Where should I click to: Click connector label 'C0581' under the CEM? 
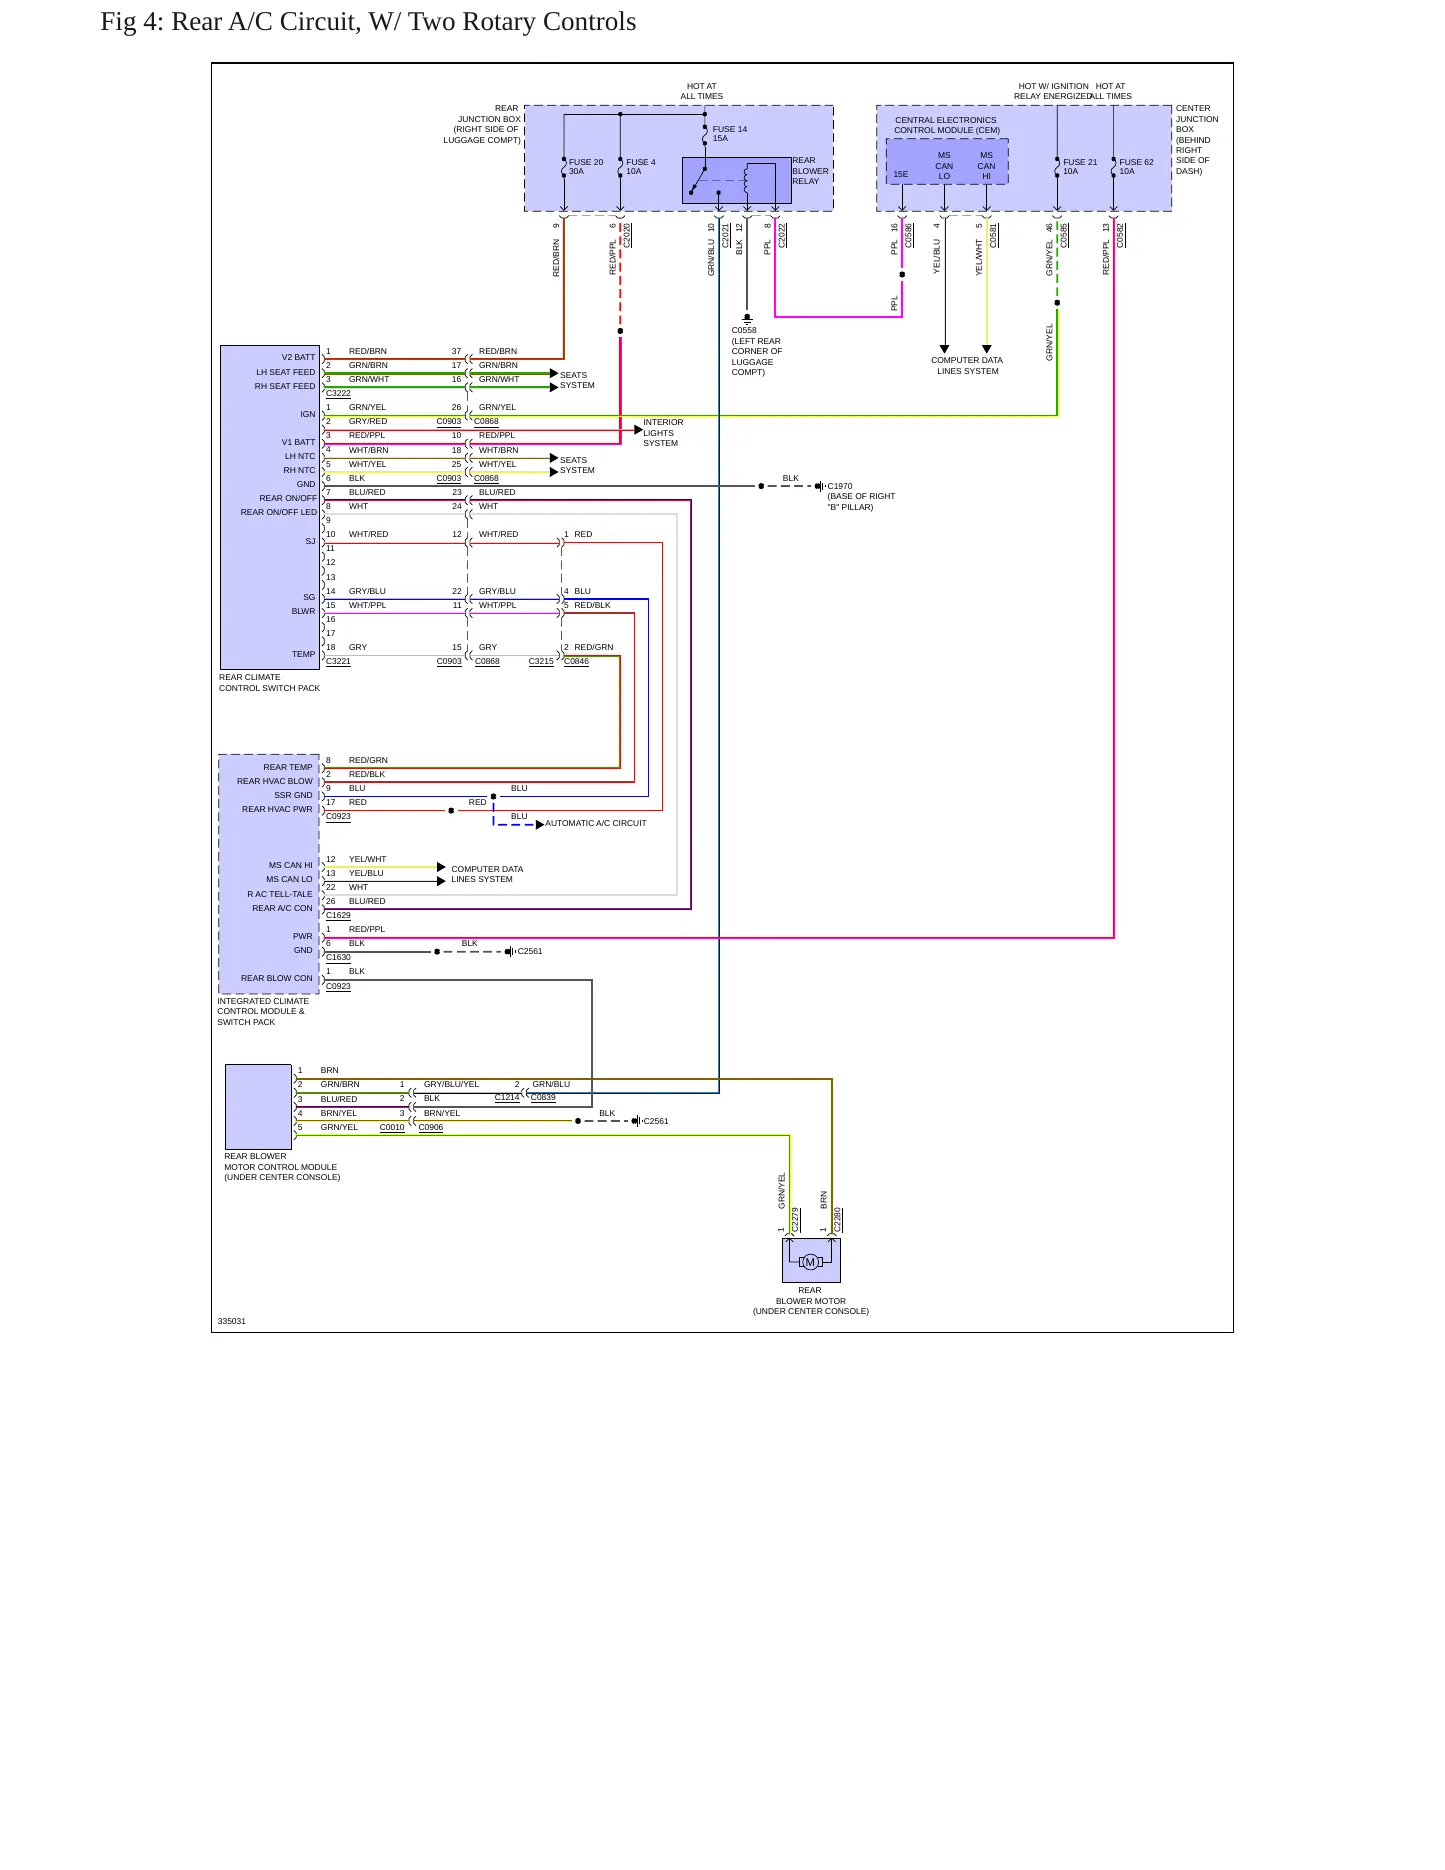tap(994, 235)
